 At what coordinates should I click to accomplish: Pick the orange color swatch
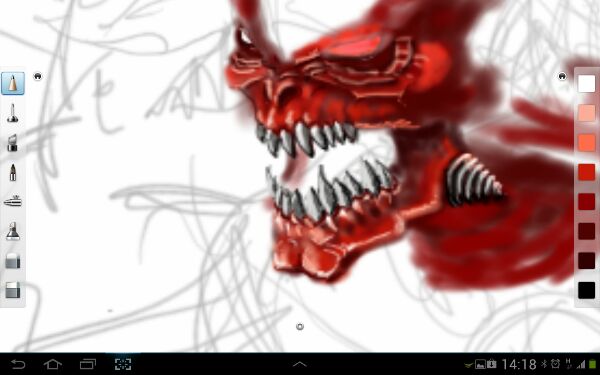click(x=587, y=143)
